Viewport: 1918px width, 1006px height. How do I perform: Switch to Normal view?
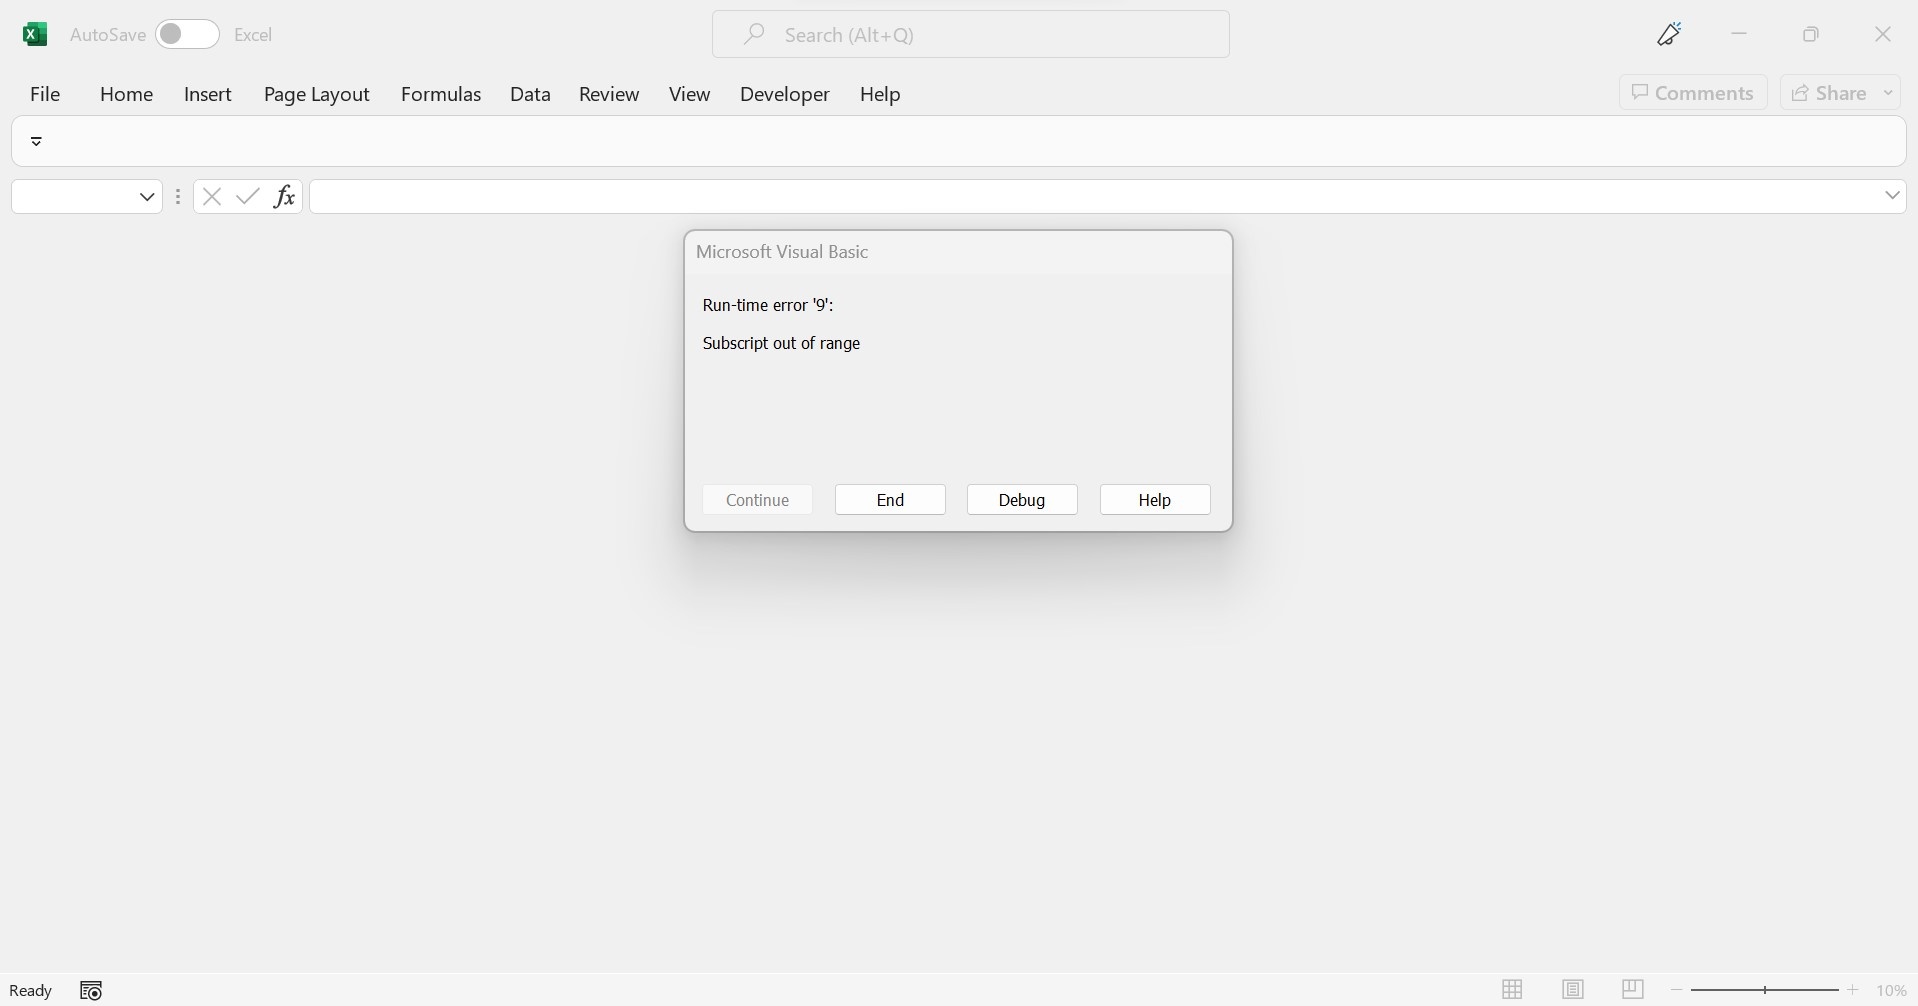(1512, 990)
